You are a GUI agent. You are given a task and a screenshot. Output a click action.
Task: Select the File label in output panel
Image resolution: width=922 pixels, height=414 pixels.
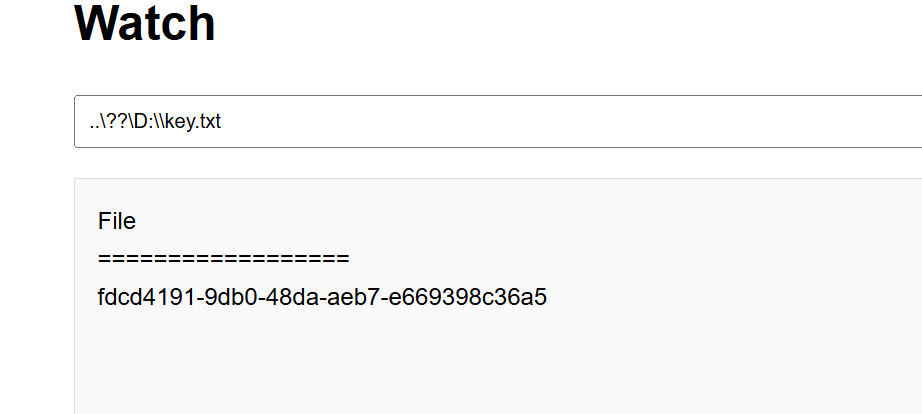(x=117, y=221)
